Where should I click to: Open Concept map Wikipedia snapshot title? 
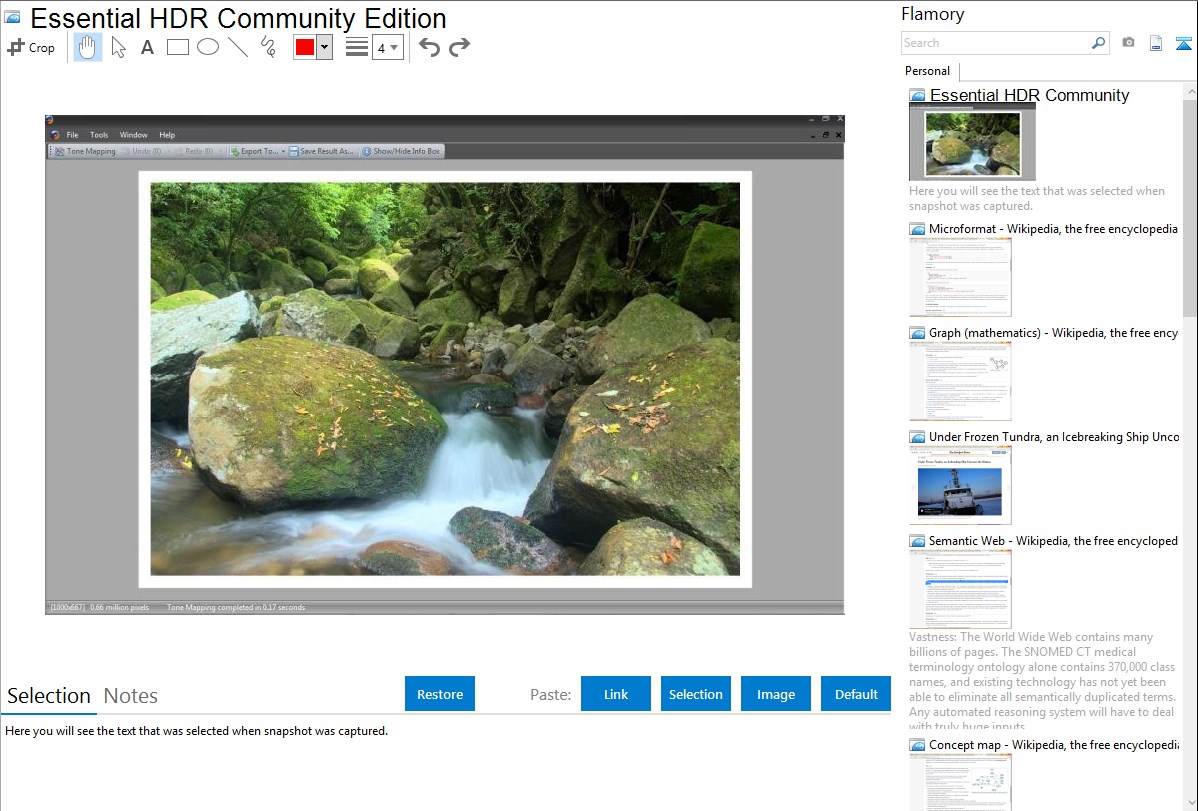[1053, 745]
